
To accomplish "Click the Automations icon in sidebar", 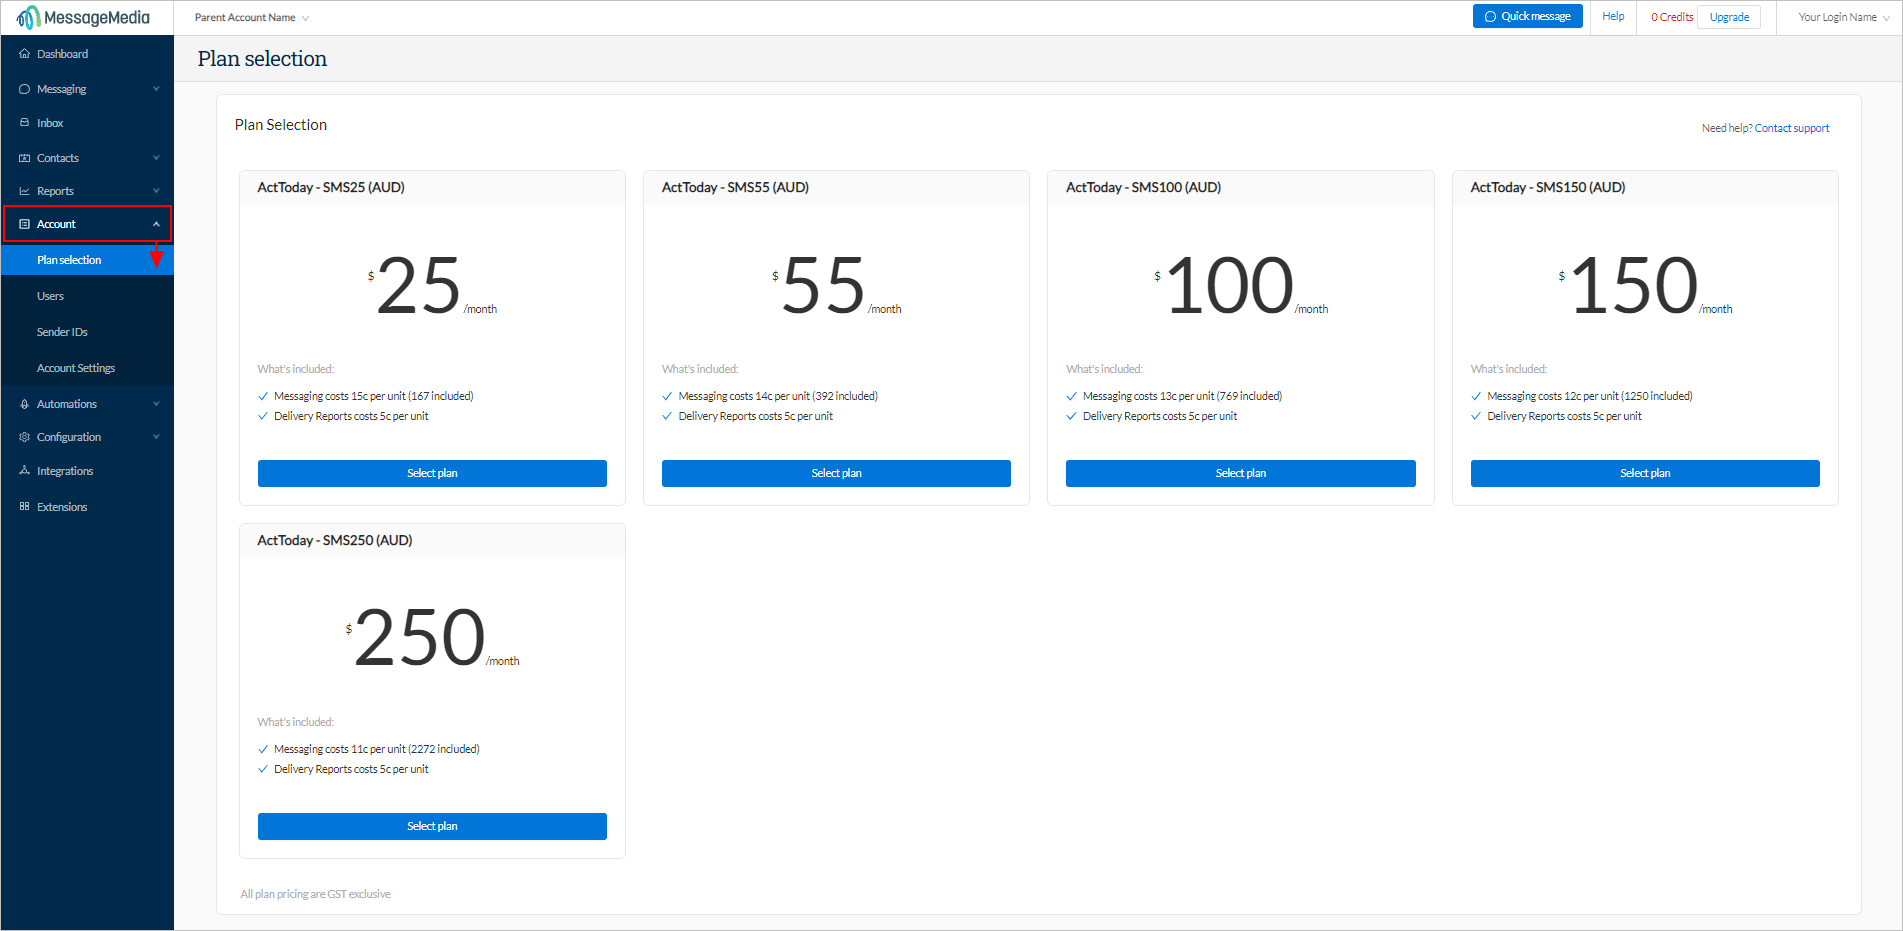I will pos(25,404).
